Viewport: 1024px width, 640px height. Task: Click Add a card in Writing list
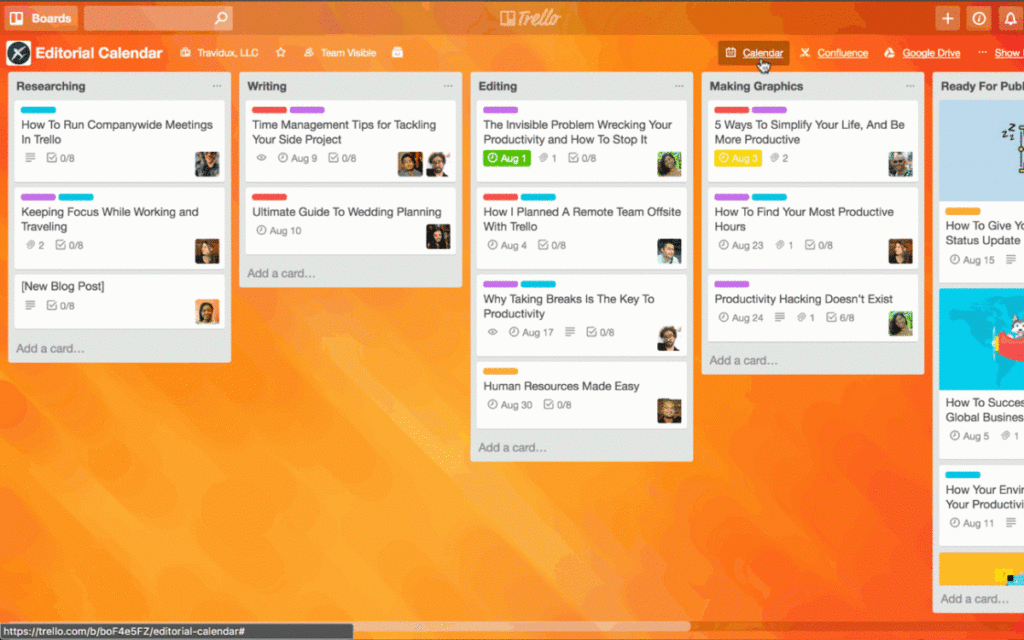281,274
